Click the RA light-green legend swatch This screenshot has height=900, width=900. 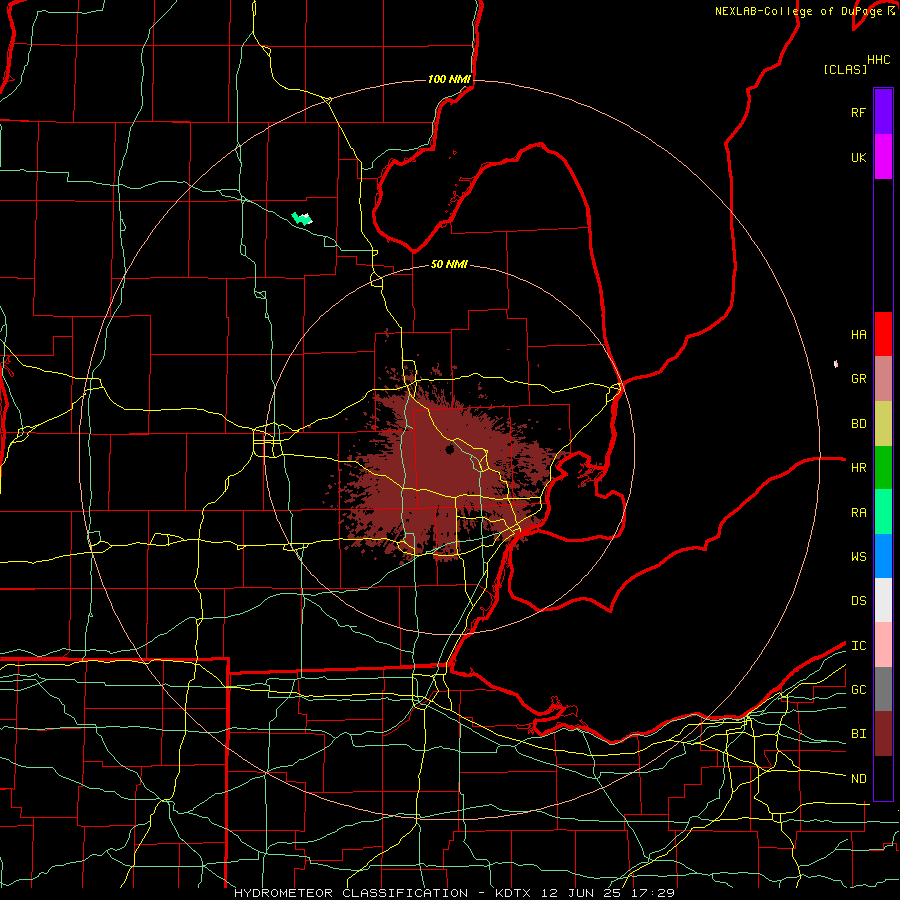(x=883, y=512)
